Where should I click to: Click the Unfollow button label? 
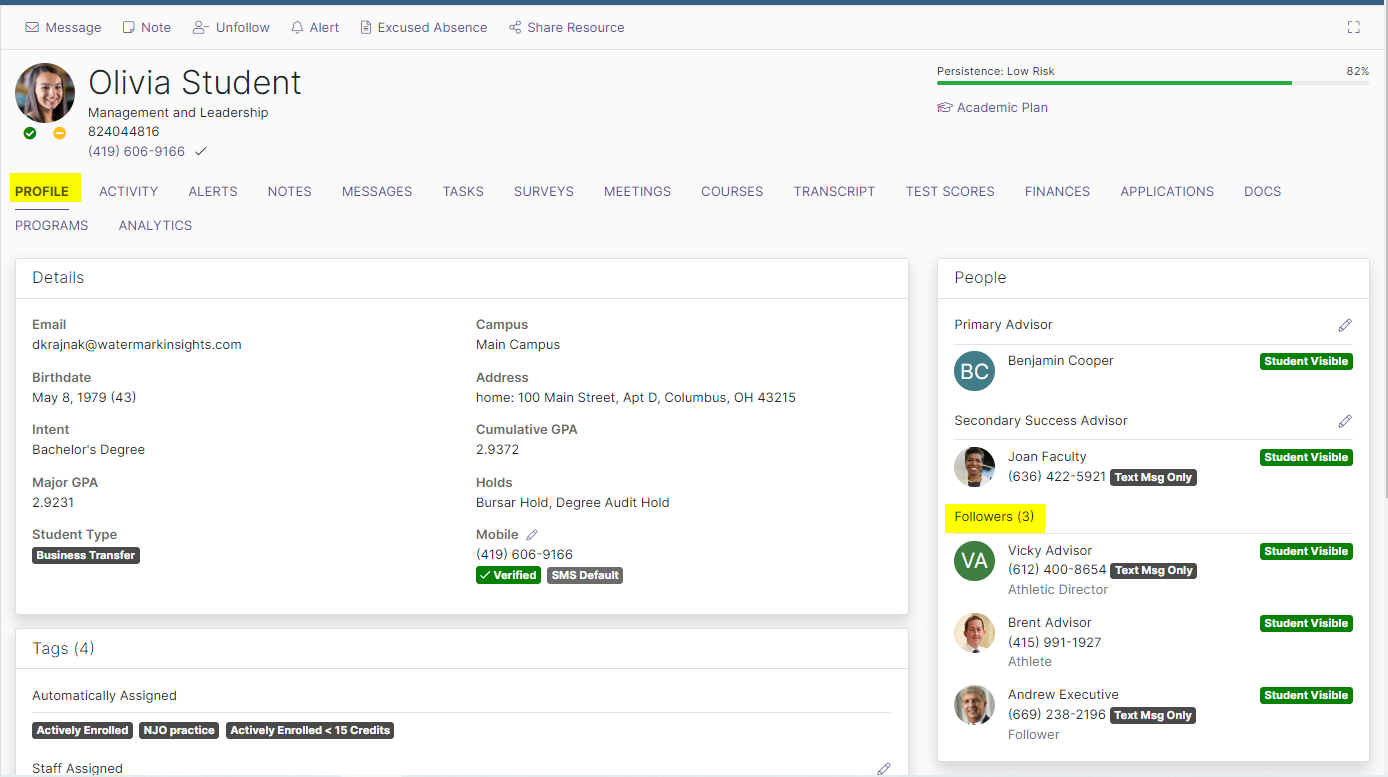pos(243,28)
